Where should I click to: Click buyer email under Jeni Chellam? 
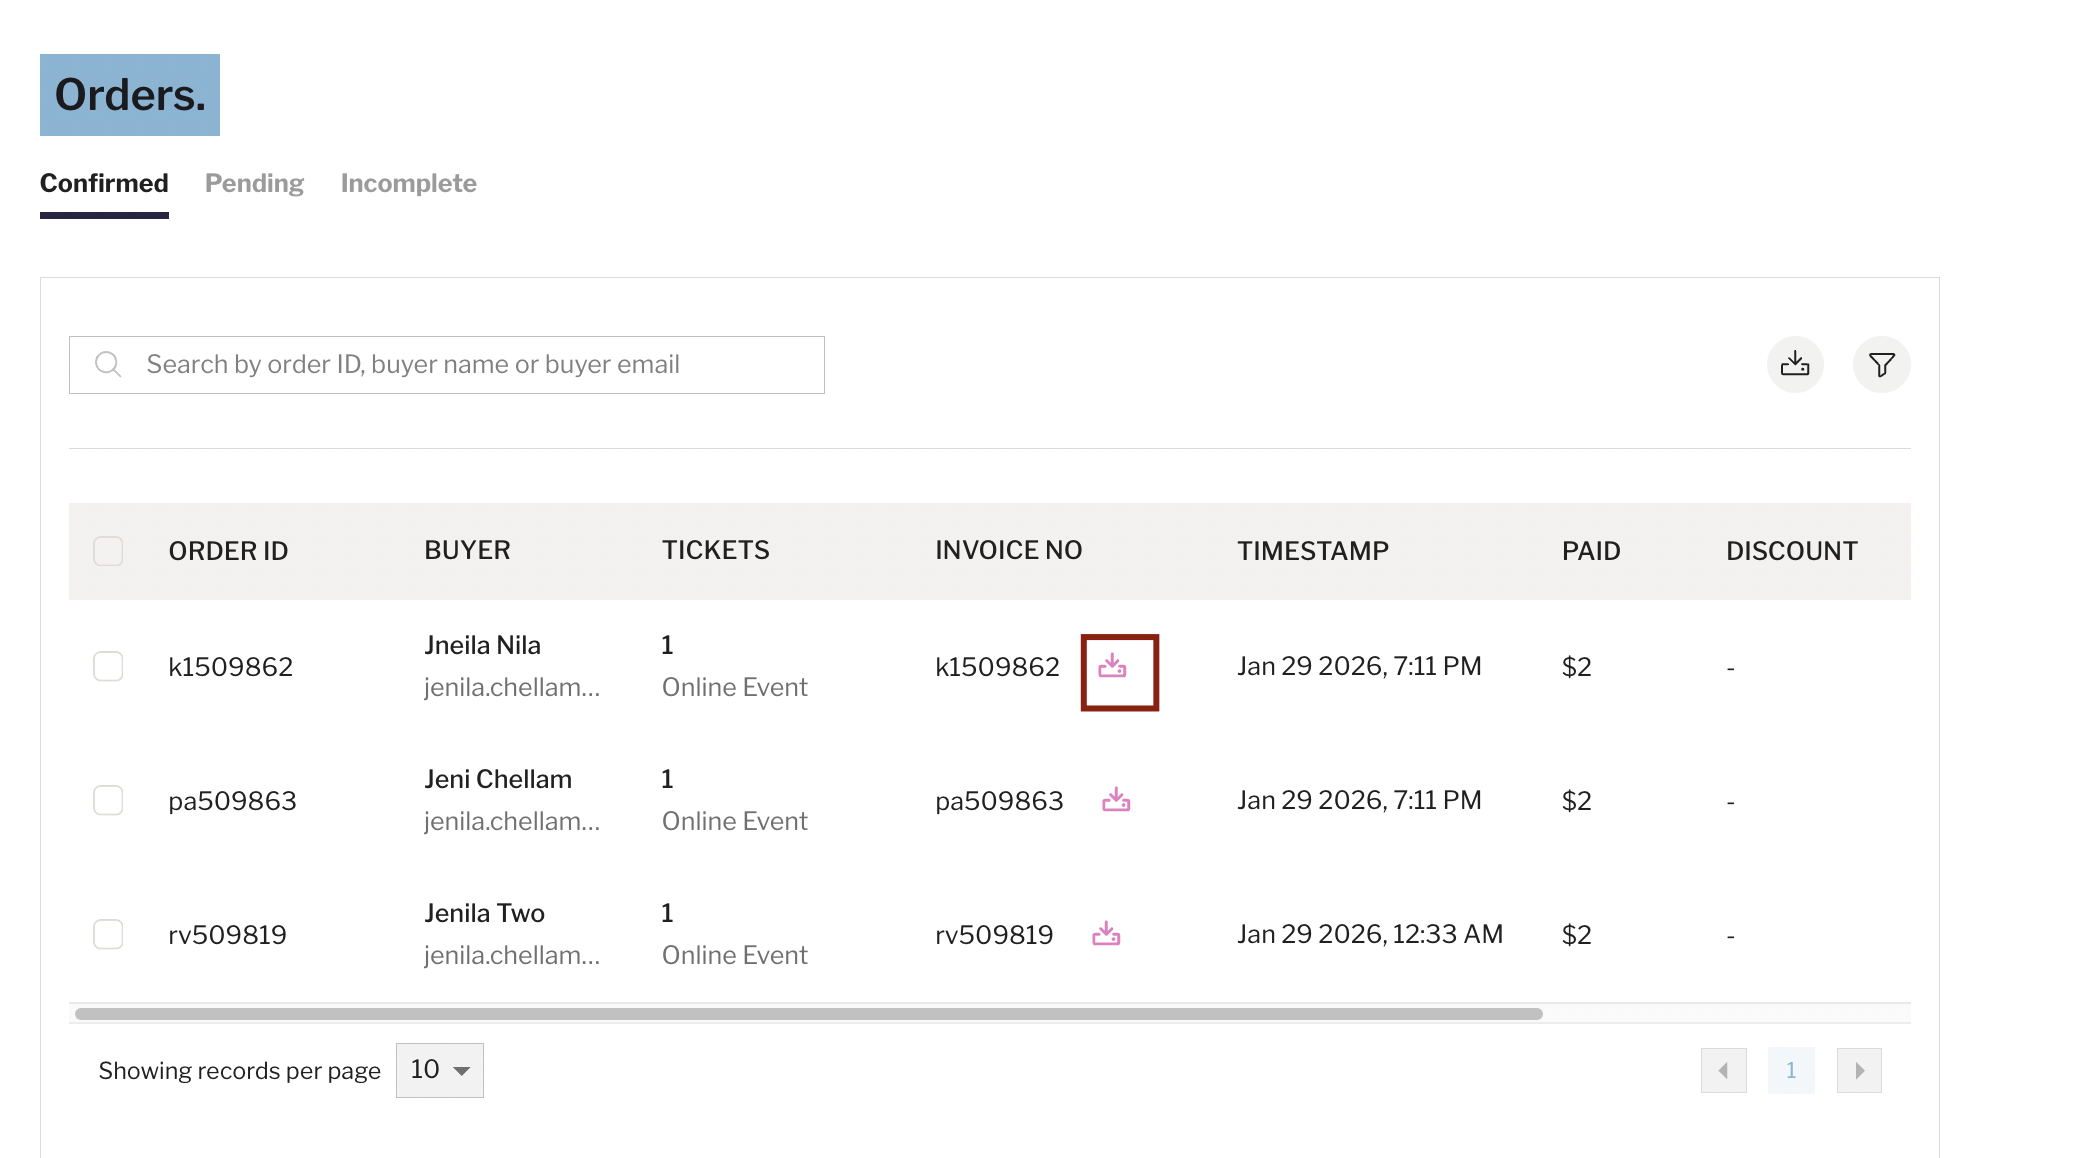click(512, 821)
